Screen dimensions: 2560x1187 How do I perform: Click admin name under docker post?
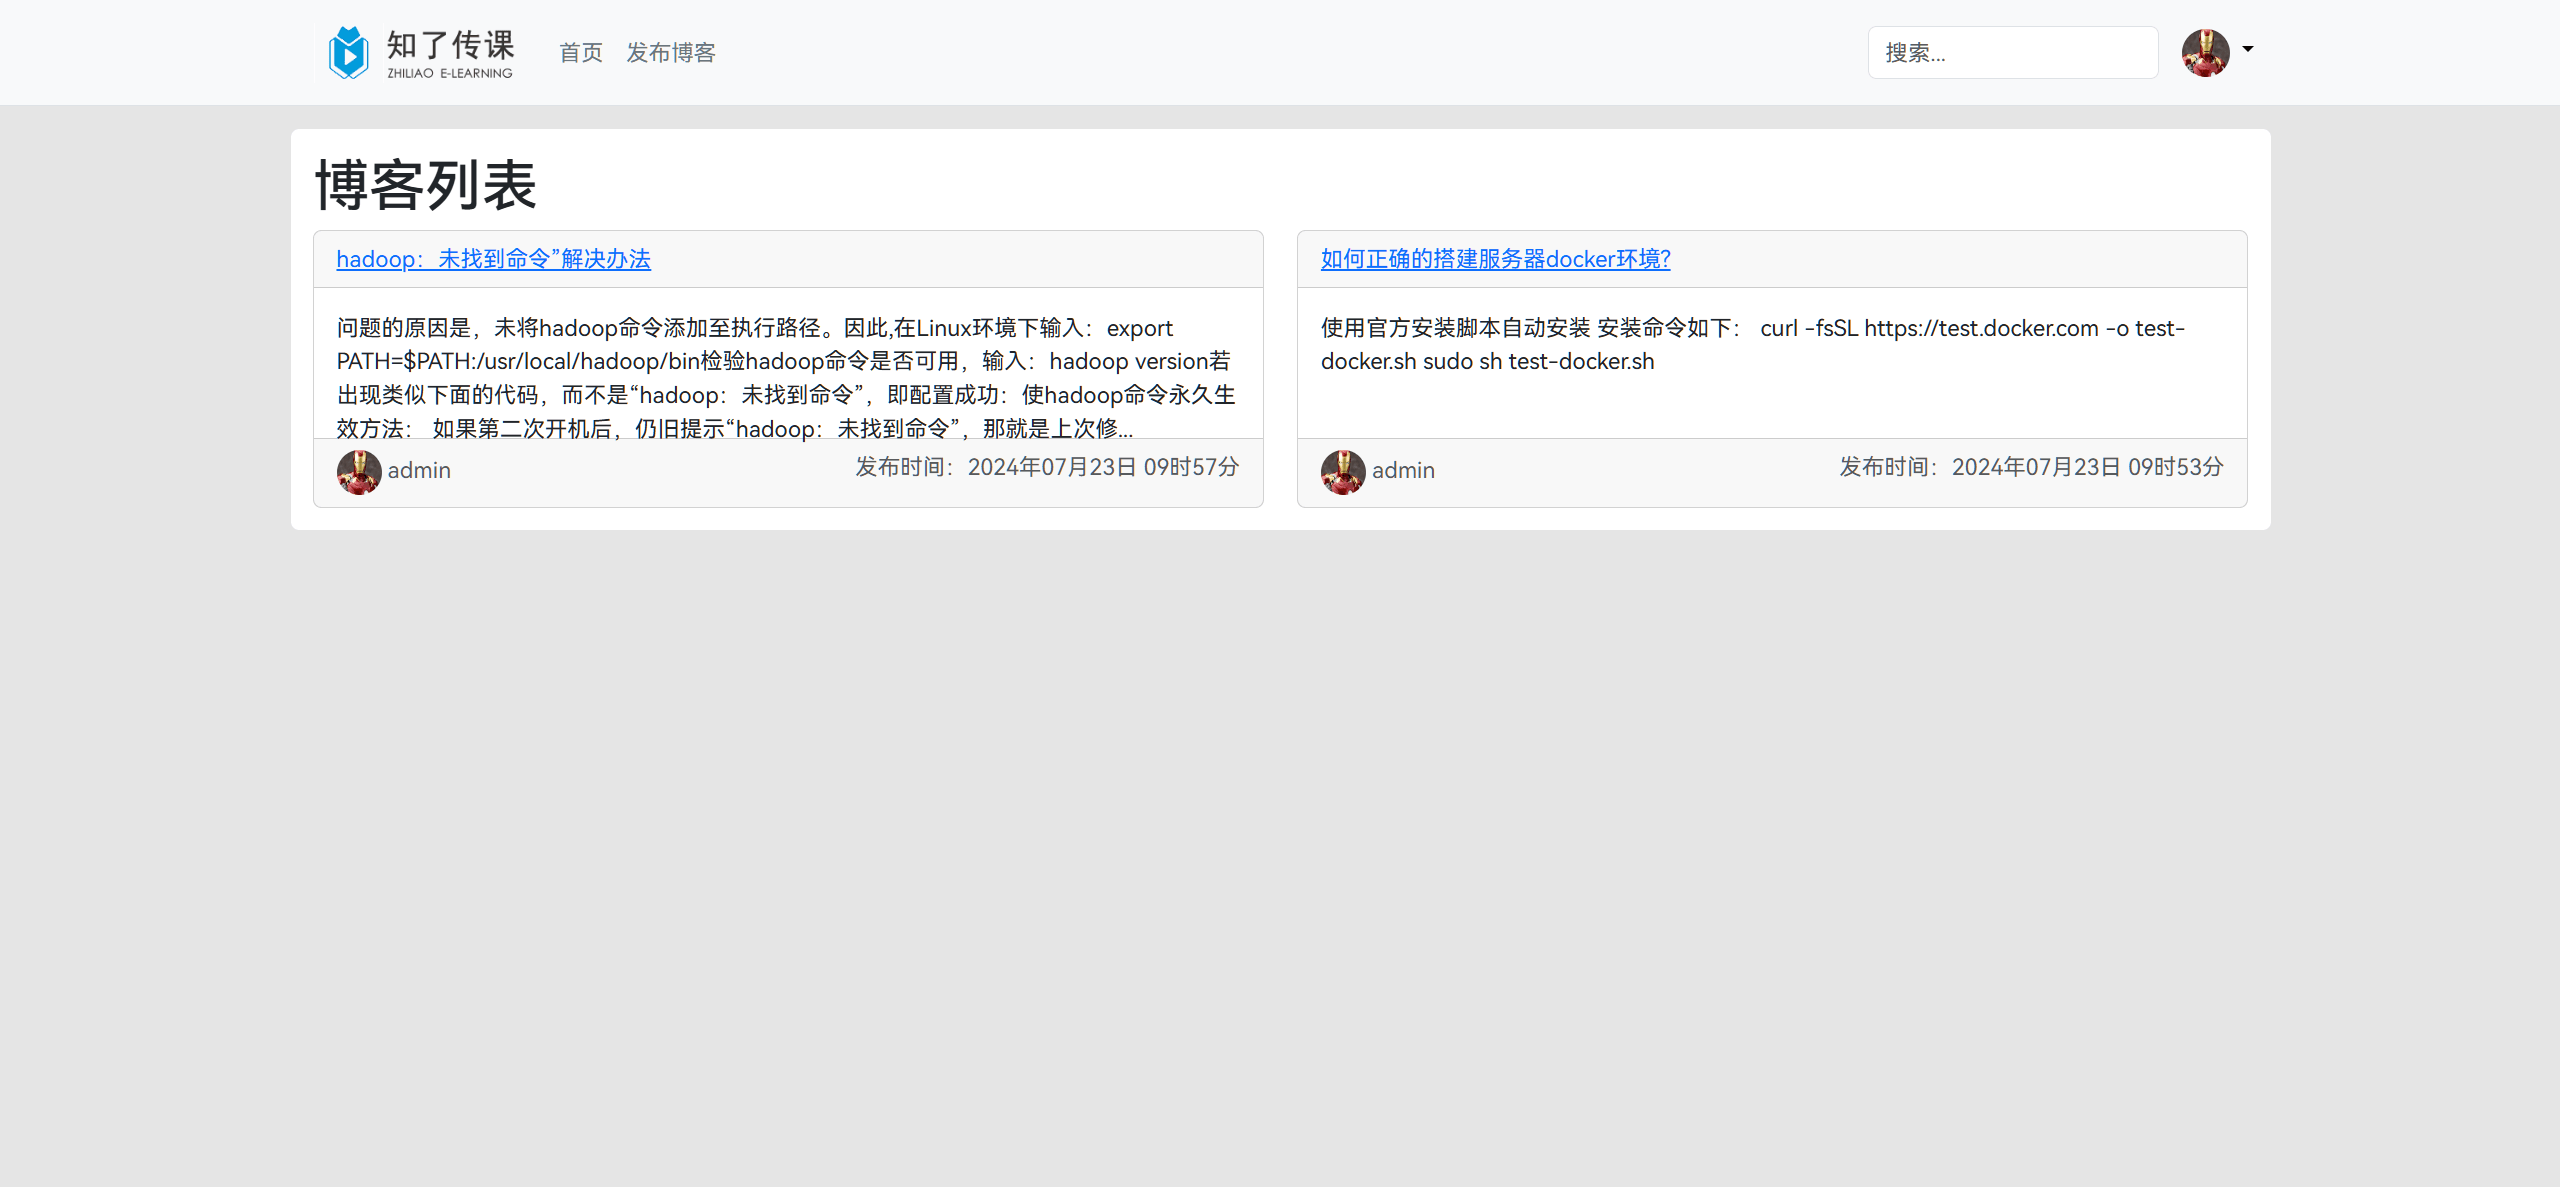[x=1403, y=470]
